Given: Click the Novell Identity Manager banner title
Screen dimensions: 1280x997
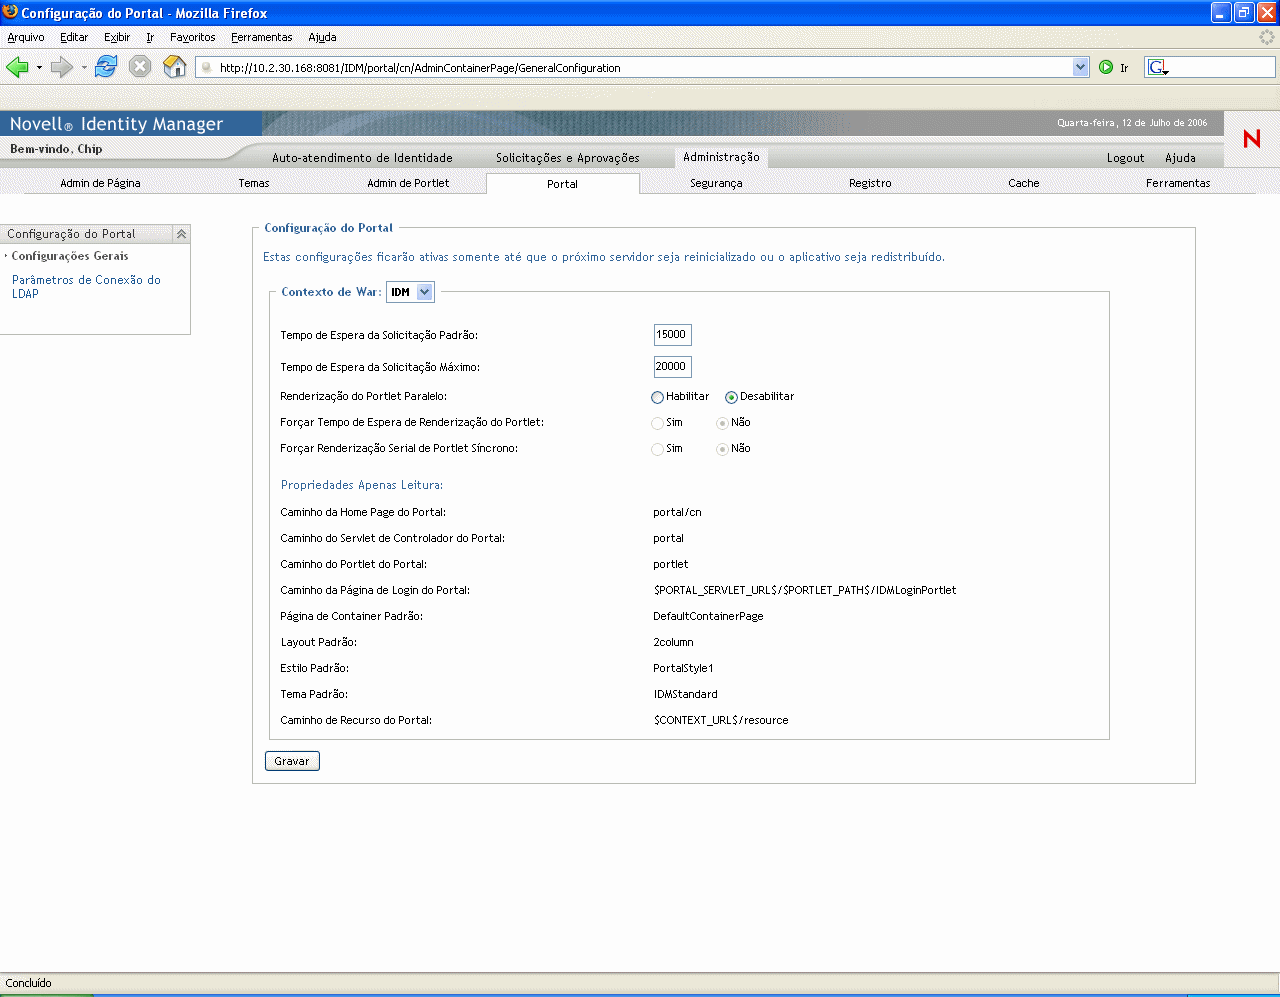Looking at the screenshot, I should (x=116, y=124).
